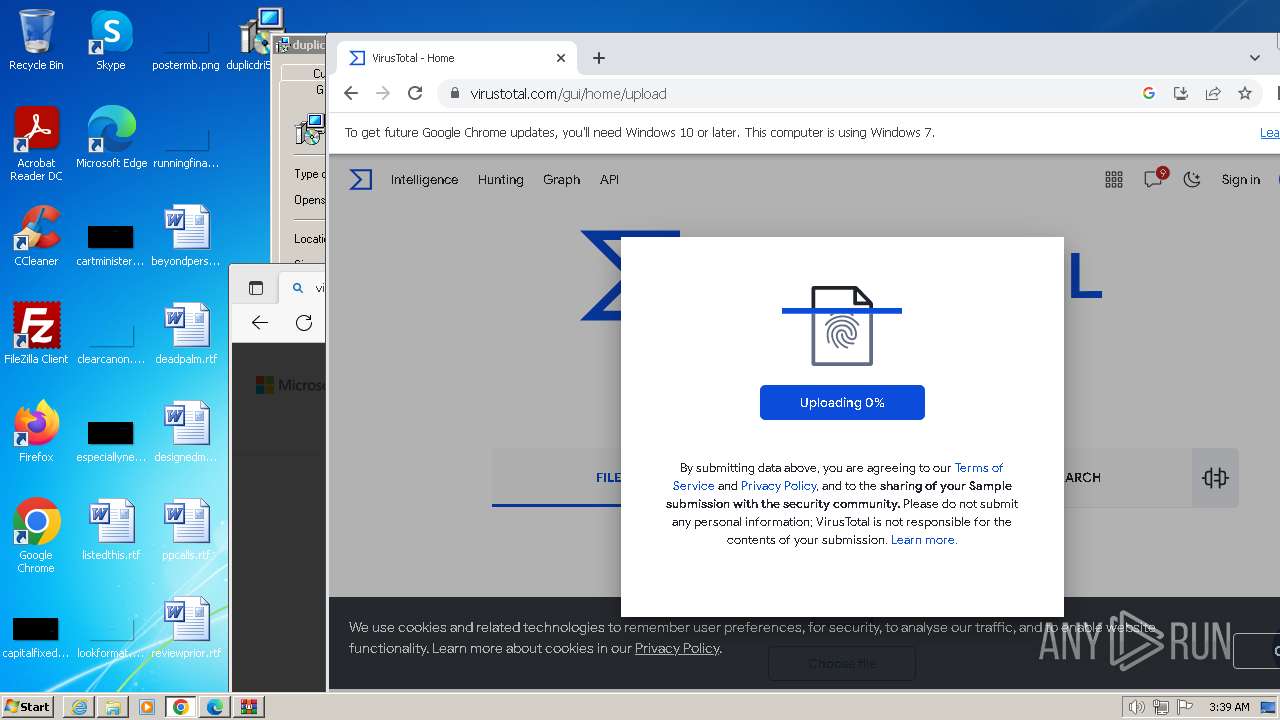Click the Windows Start button
Viewport: 1280px width, 720px height.
(27, 707)
